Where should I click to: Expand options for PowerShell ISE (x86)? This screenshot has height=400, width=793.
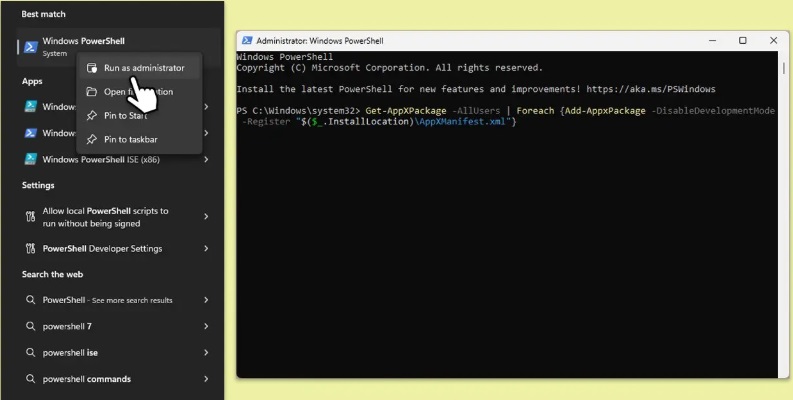point(206,159)
